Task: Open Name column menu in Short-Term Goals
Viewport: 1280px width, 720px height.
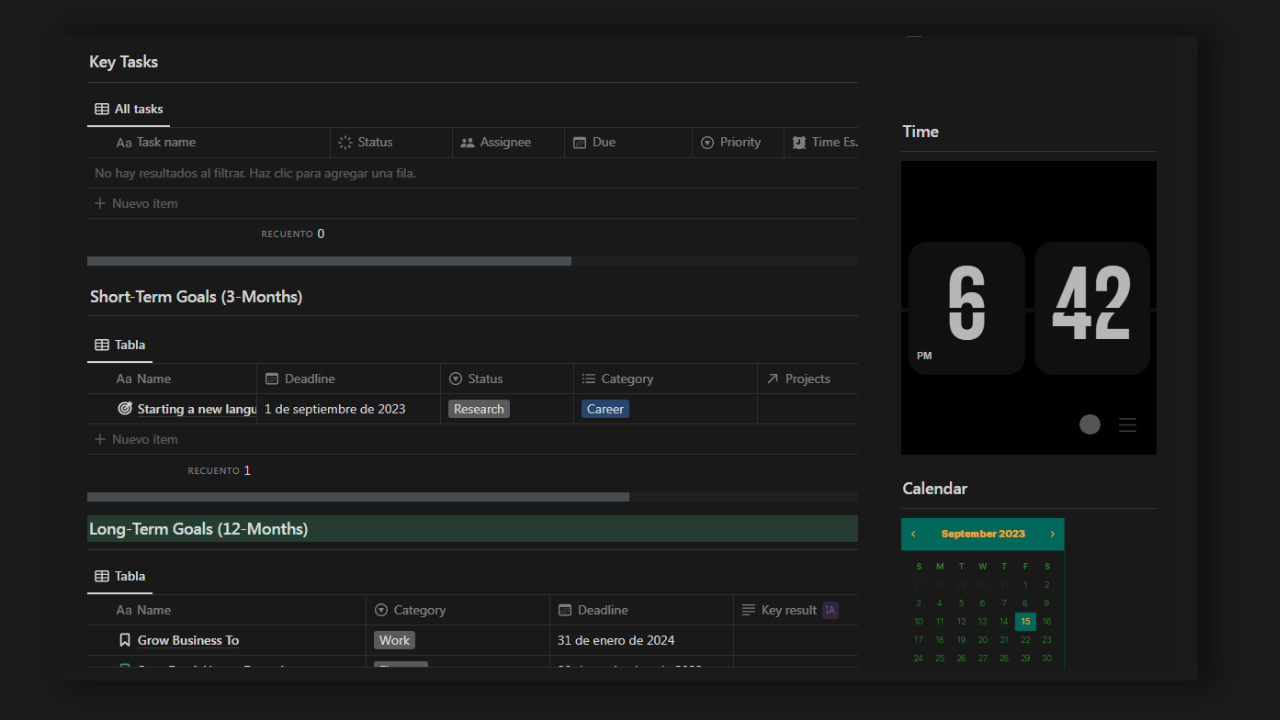Action: [x=172, y=379]
